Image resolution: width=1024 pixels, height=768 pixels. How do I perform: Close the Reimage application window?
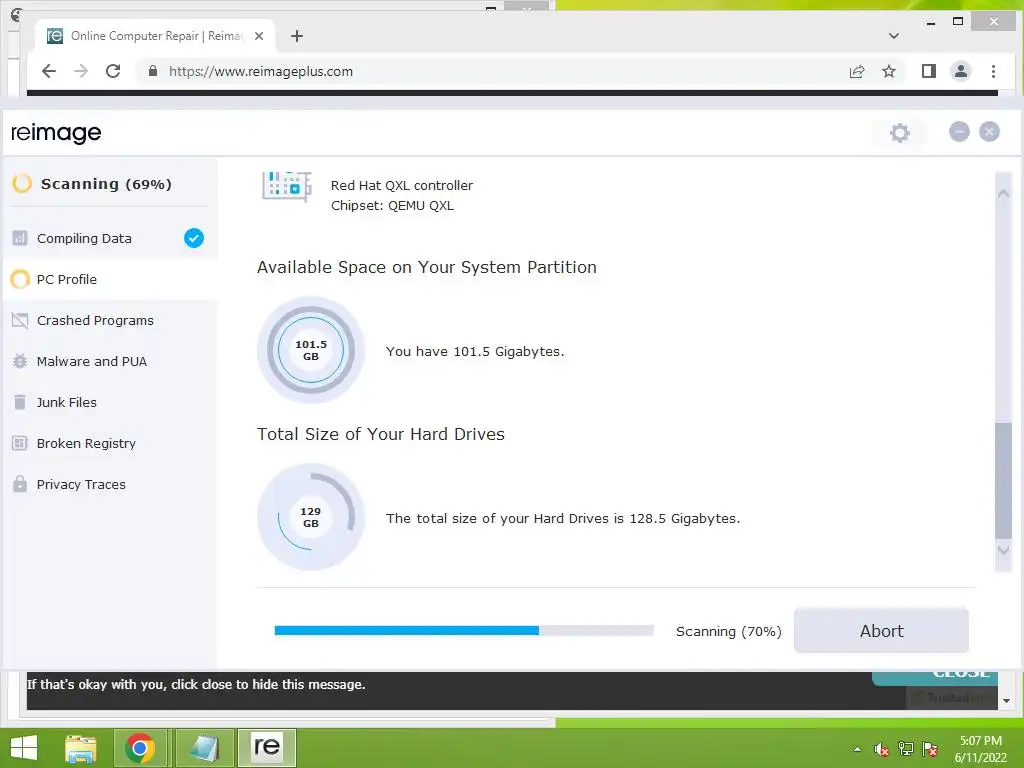point(989,132)
